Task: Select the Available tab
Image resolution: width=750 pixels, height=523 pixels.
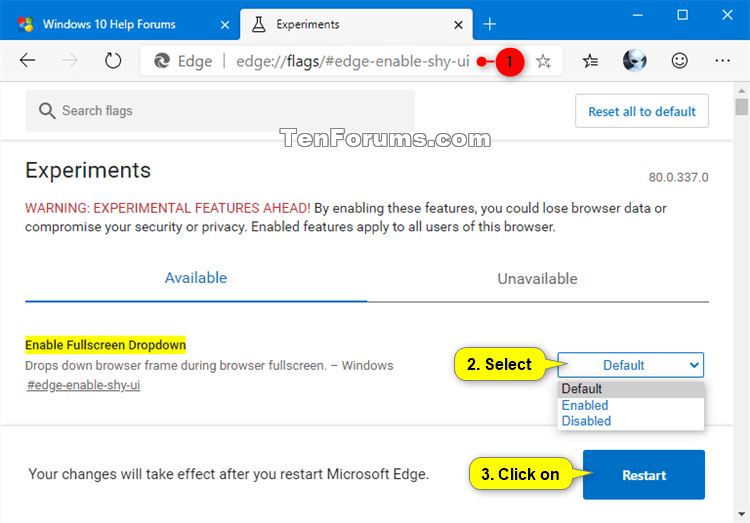Action: coord(196,278)
